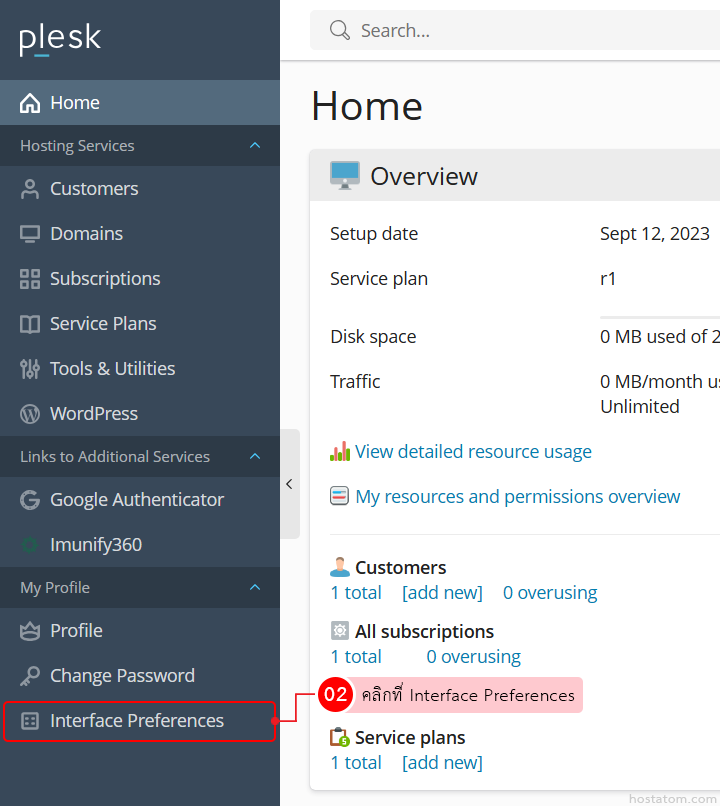This screenshot has width=720, height=806.
Task: Click the Change Password key icon
Action: point(30,676)
